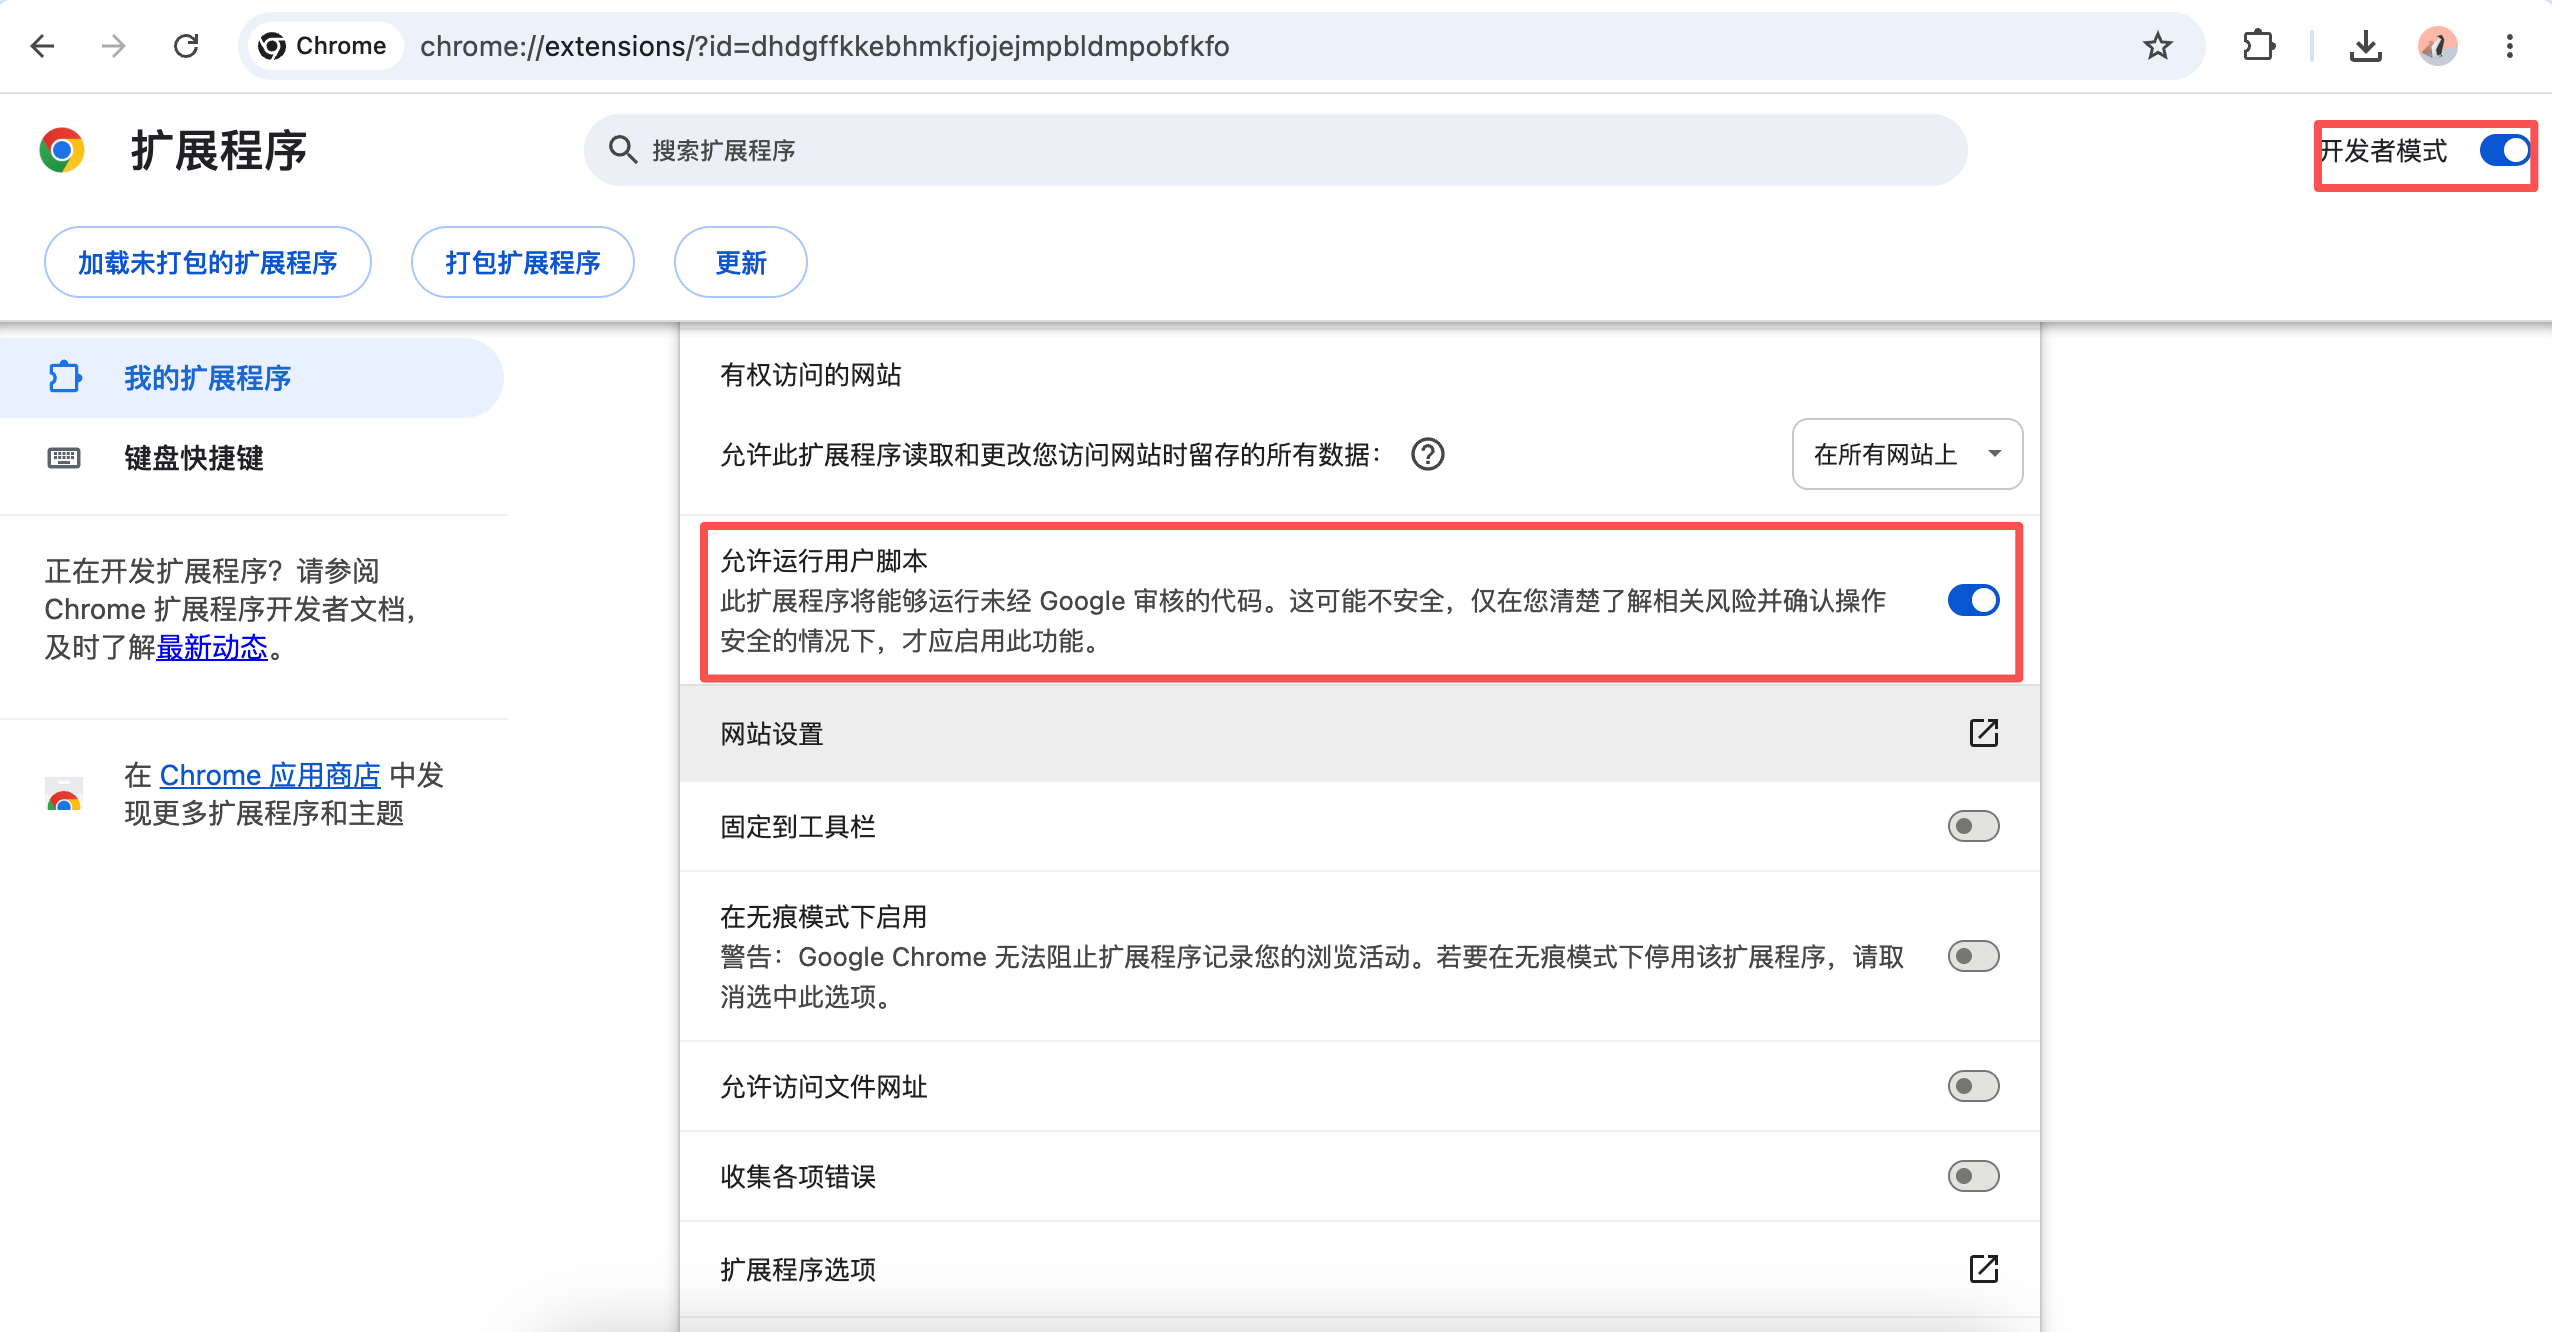This screenshot has width=2552, height=1332.
Task: Open 网站设置 external link icon
Action: [1984, 733]
